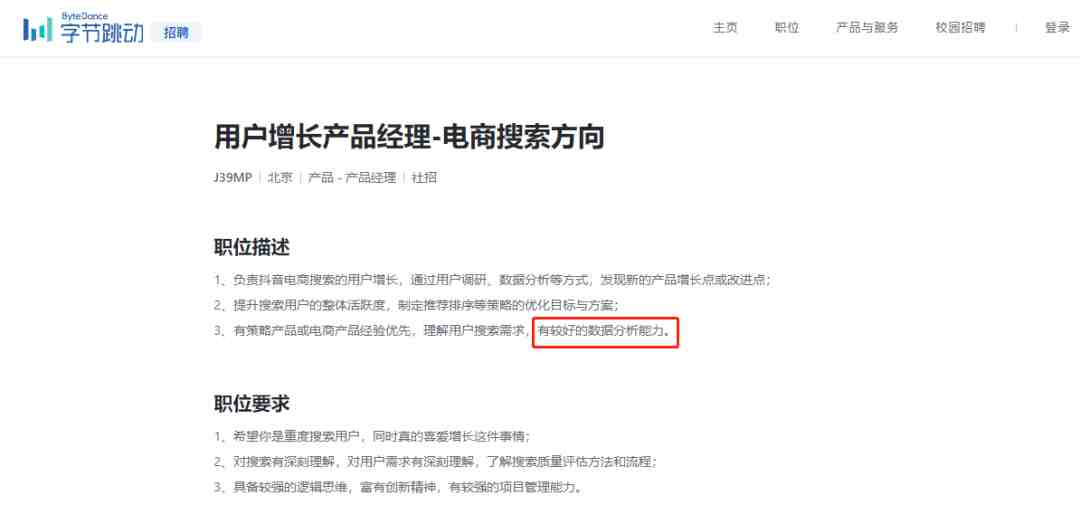Screen dimensions: 1080x515
Task: Click the 登录 link
Action: coord(1057,28)
